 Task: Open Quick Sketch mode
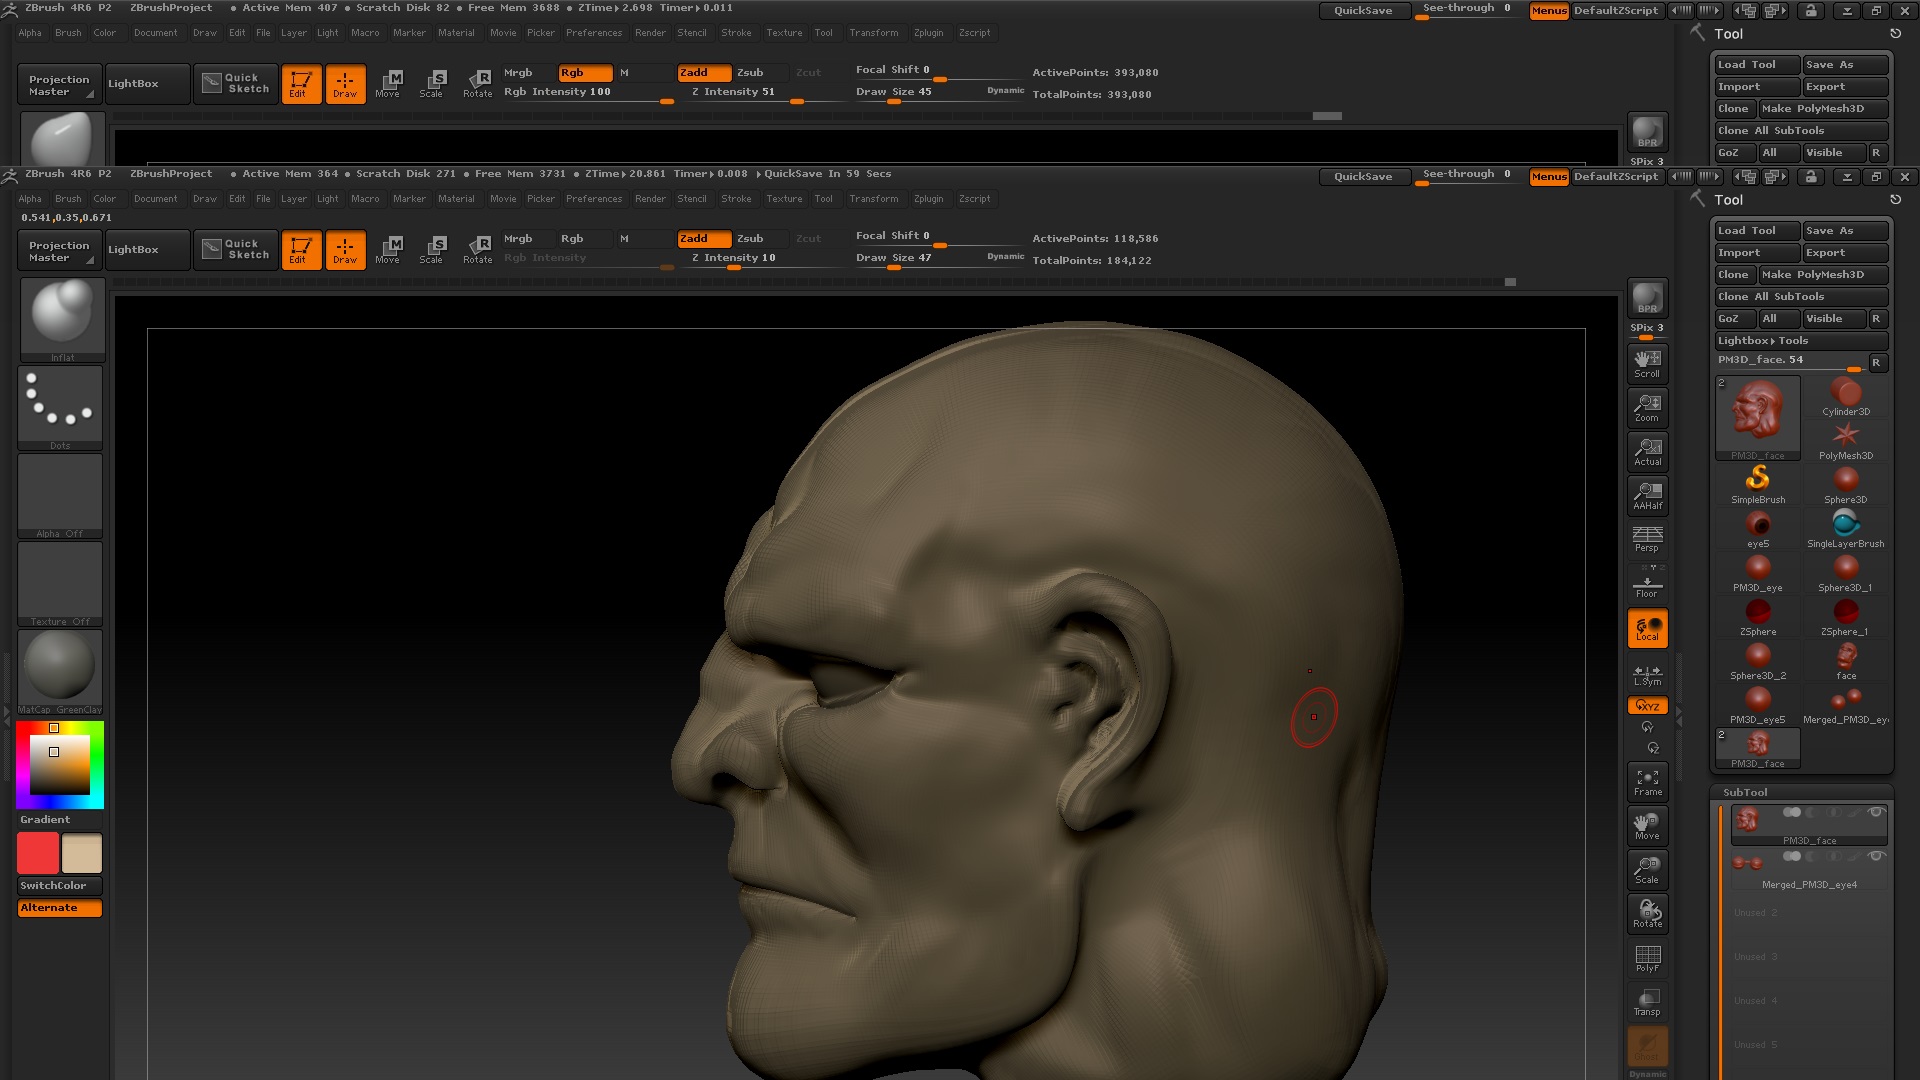pos(235,249)
